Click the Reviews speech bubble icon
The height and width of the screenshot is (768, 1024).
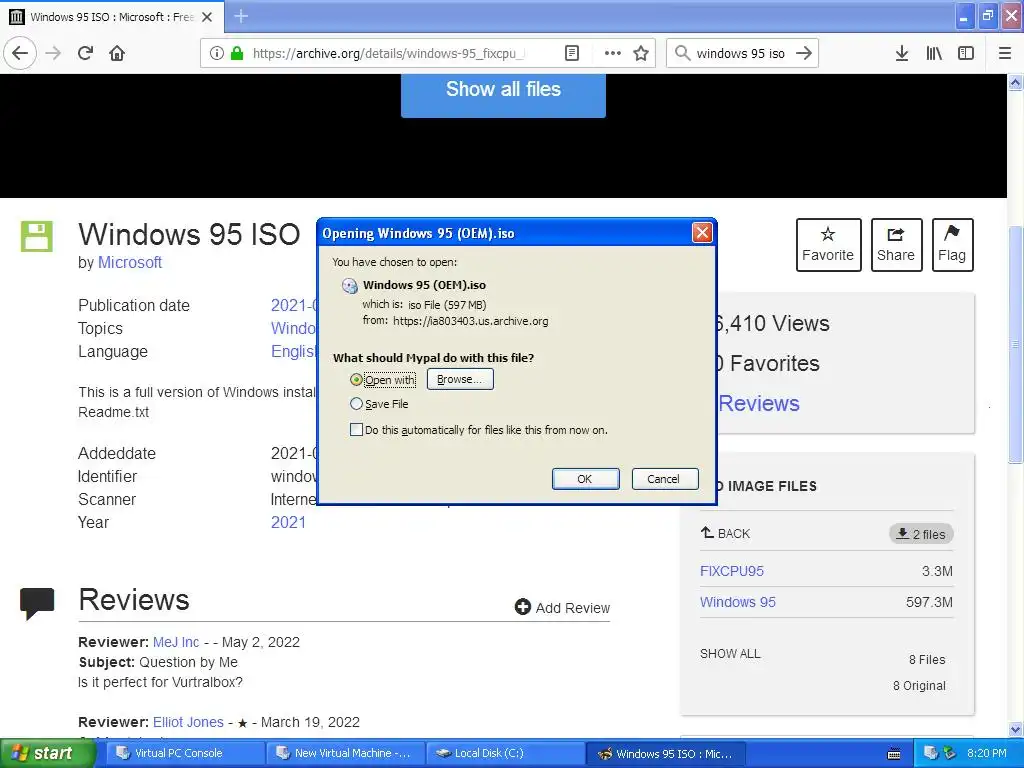37,603
